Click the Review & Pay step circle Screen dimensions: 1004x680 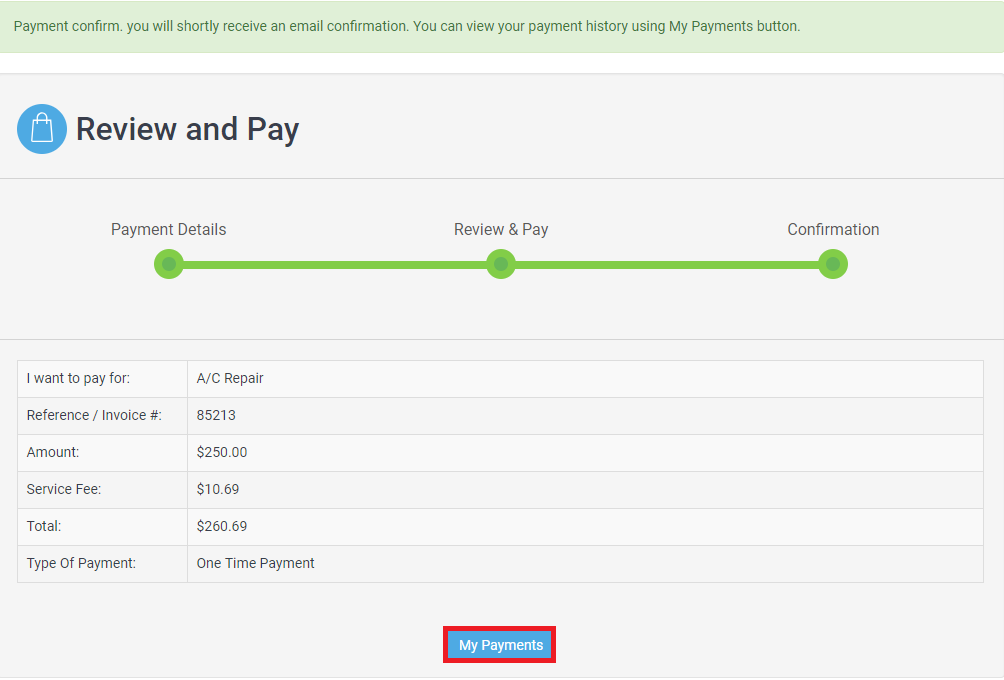(x=501, y=264)
